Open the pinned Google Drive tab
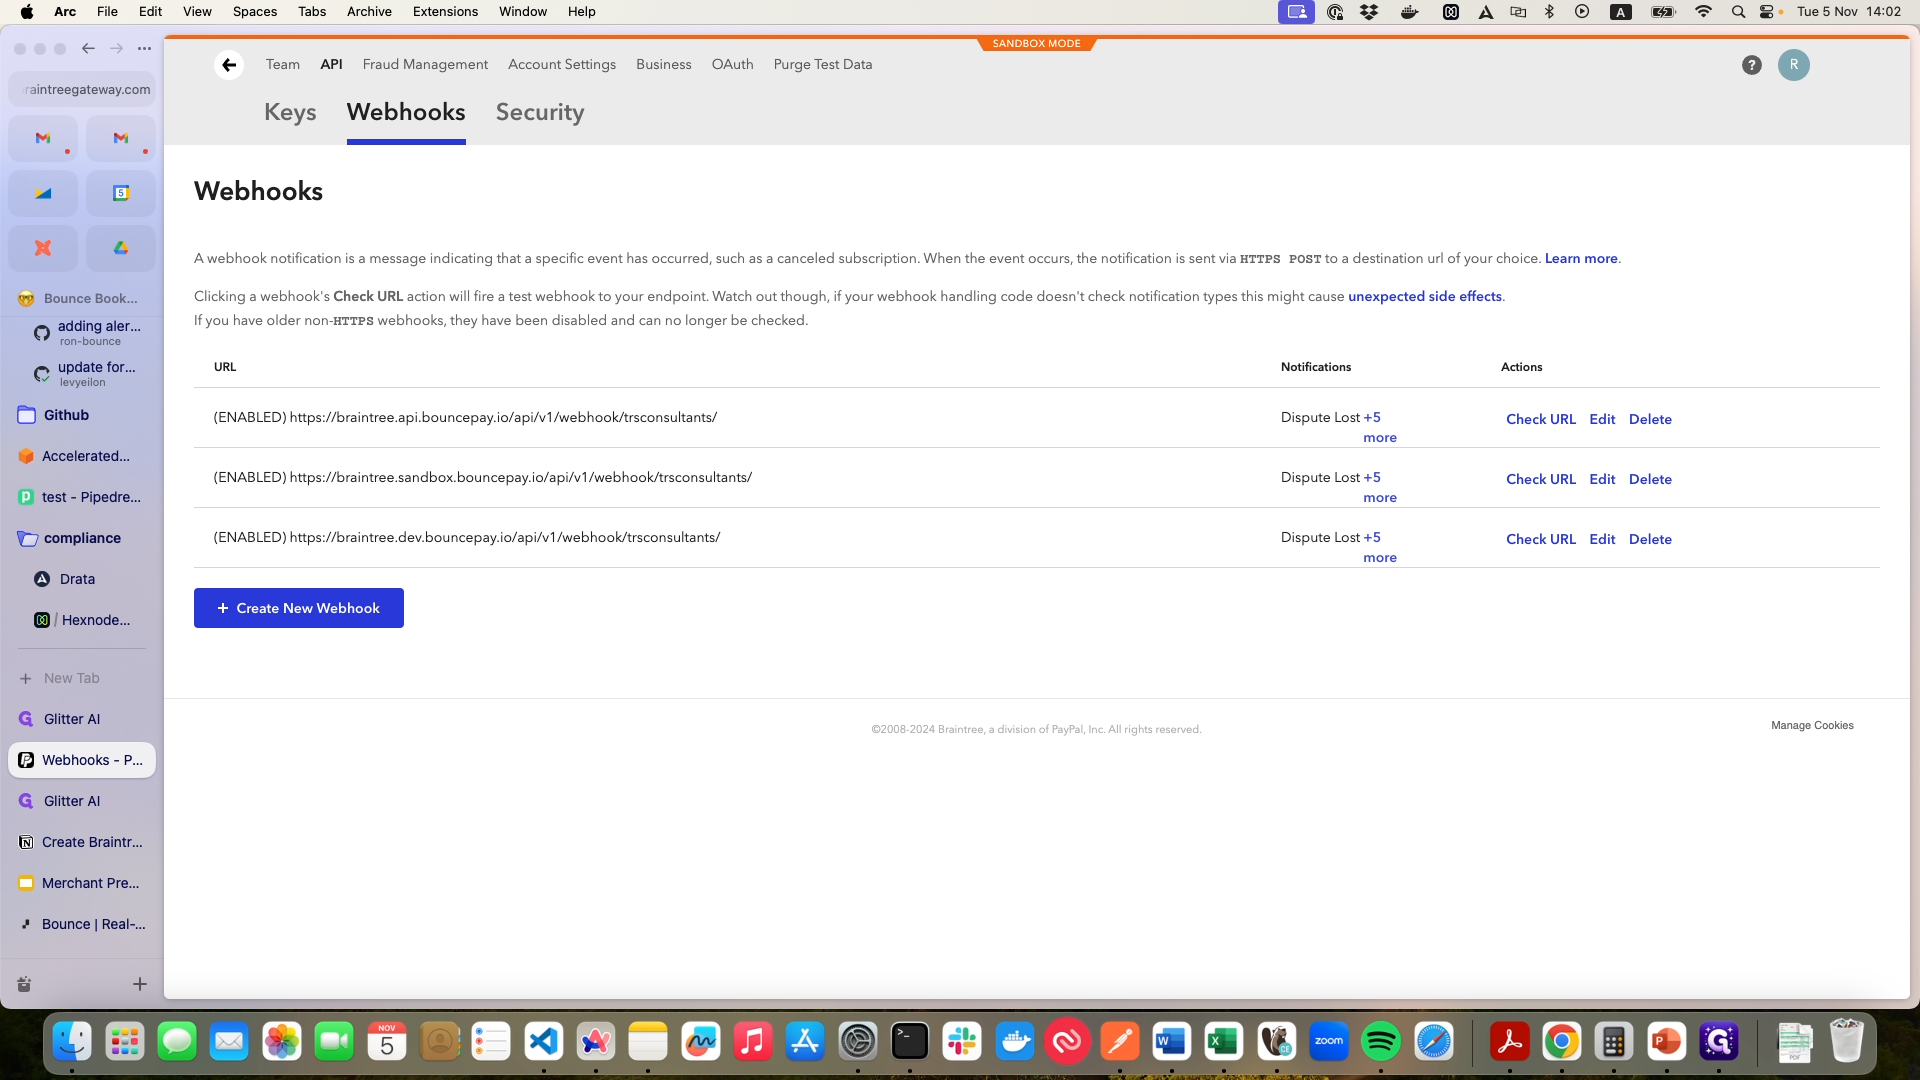Screen dimensions: 1920x1080 click(x=121, y=248)
